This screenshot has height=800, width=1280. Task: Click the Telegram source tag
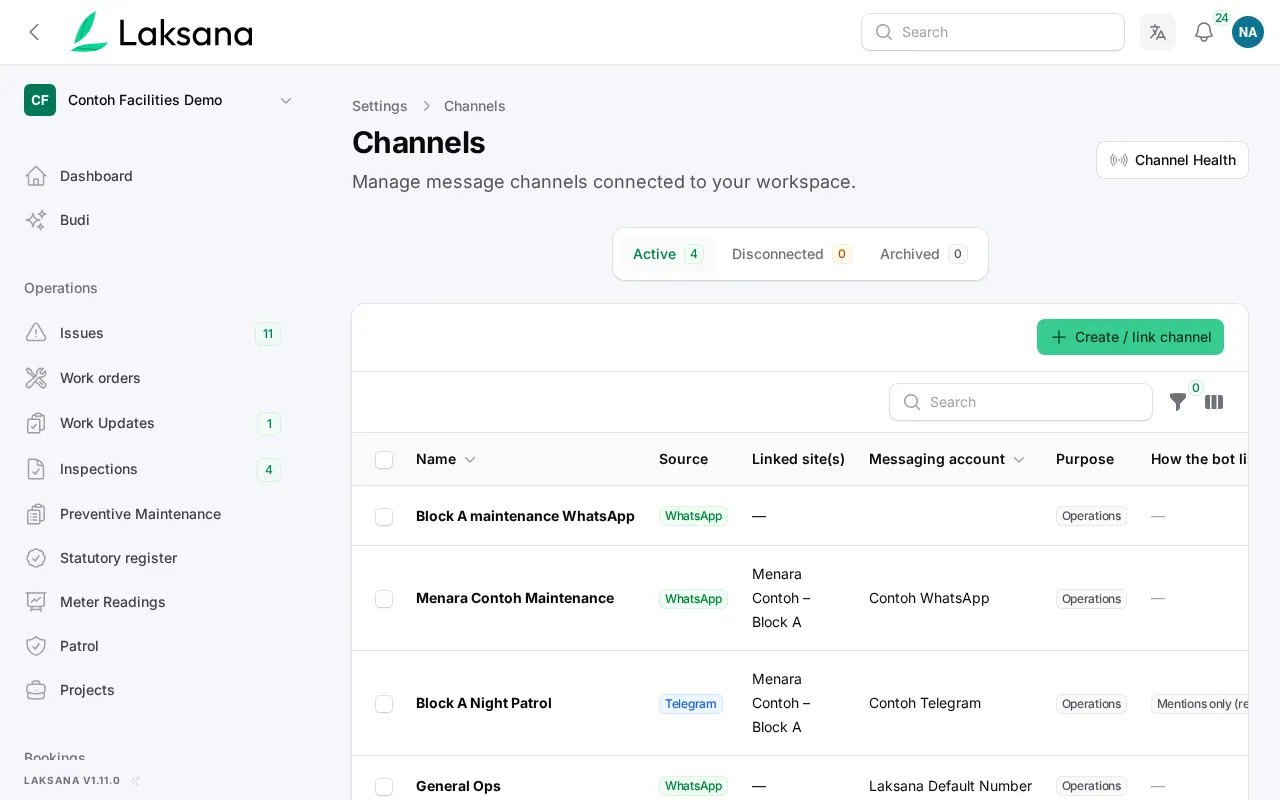691,704
